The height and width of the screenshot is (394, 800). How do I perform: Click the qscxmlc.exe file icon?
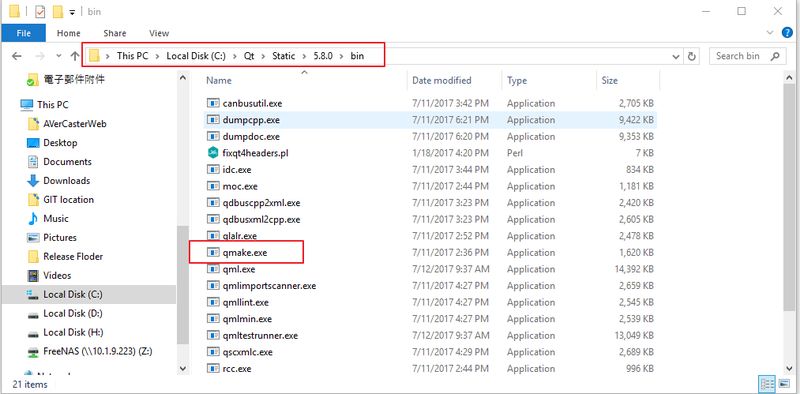tap(213, 352)
